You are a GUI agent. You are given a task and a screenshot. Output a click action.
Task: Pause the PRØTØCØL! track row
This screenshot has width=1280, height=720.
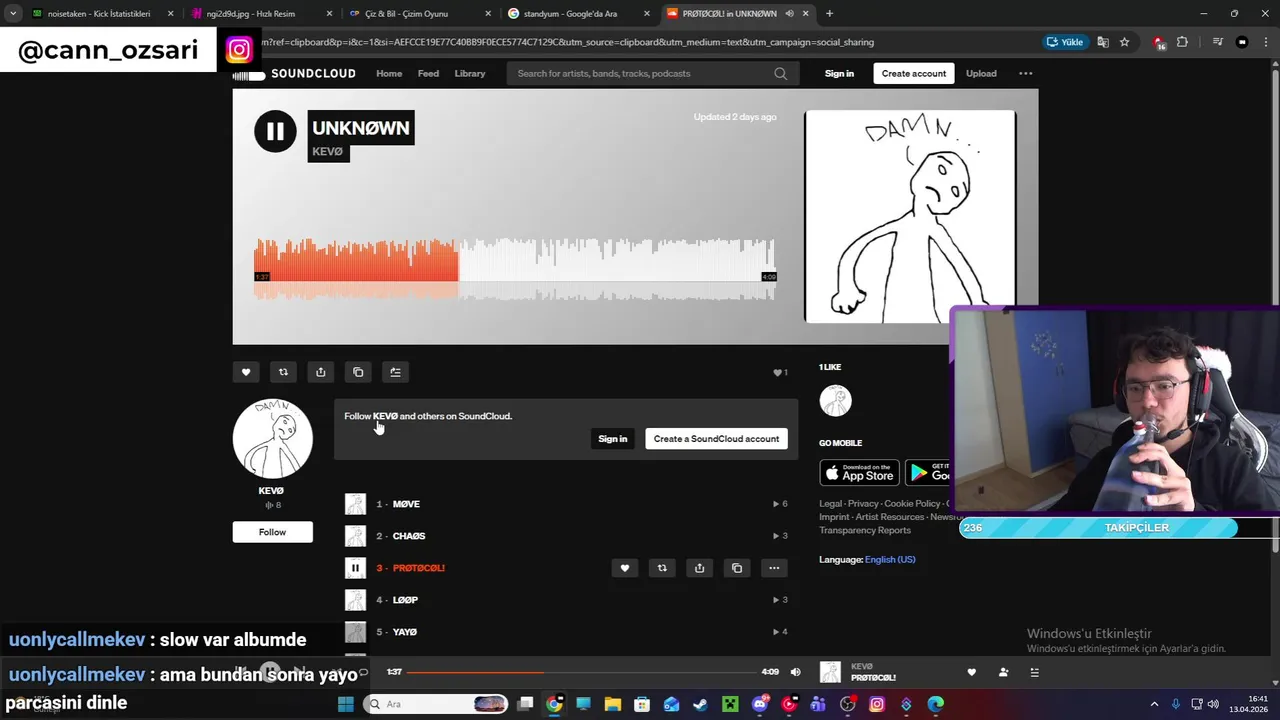point(355,568)
